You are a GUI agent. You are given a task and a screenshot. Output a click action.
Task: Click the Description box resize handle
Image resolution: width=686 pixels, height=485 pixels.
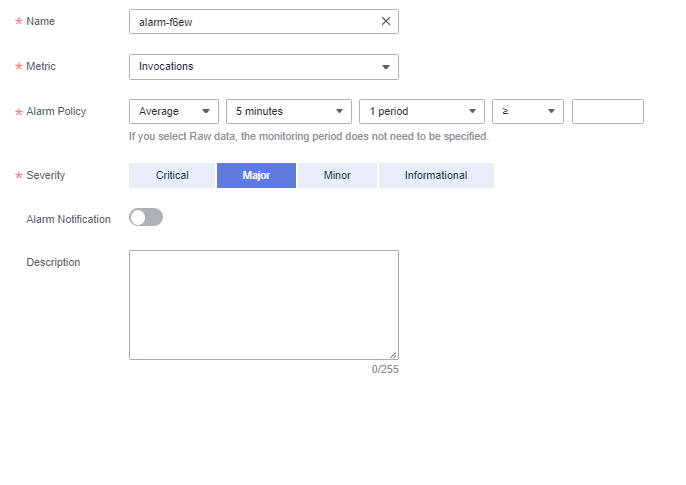point(393,355)
